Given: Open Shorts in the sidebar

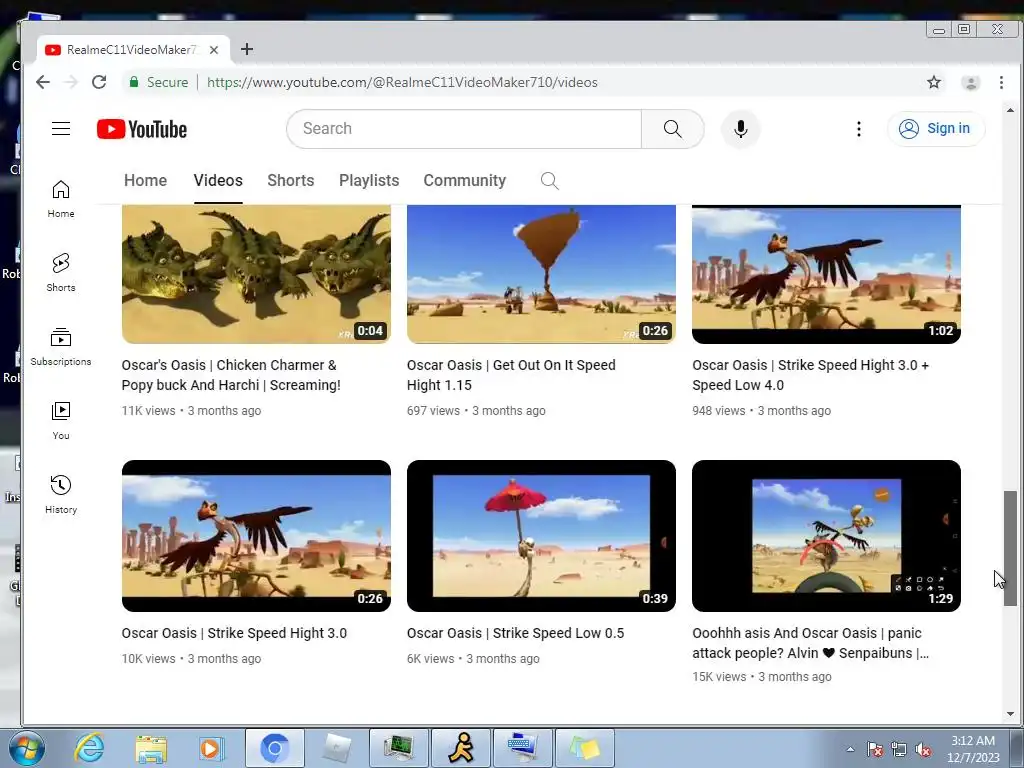Looking at the screenshot, I should tap(61, 272).
